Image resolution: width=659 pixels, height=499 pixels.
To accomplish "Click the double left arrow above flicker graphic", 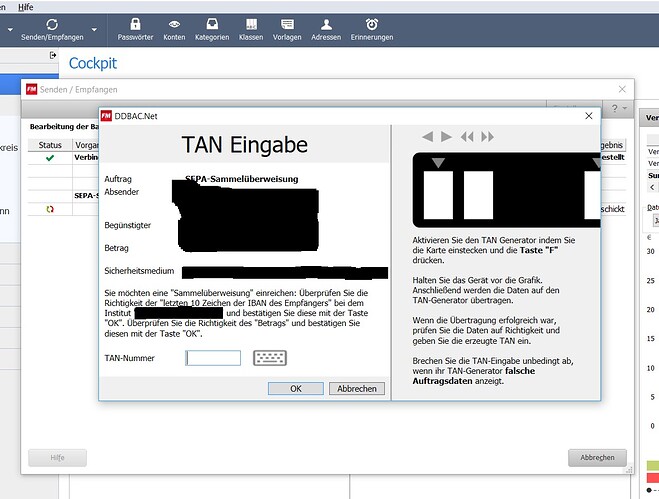I will point(467,137).
